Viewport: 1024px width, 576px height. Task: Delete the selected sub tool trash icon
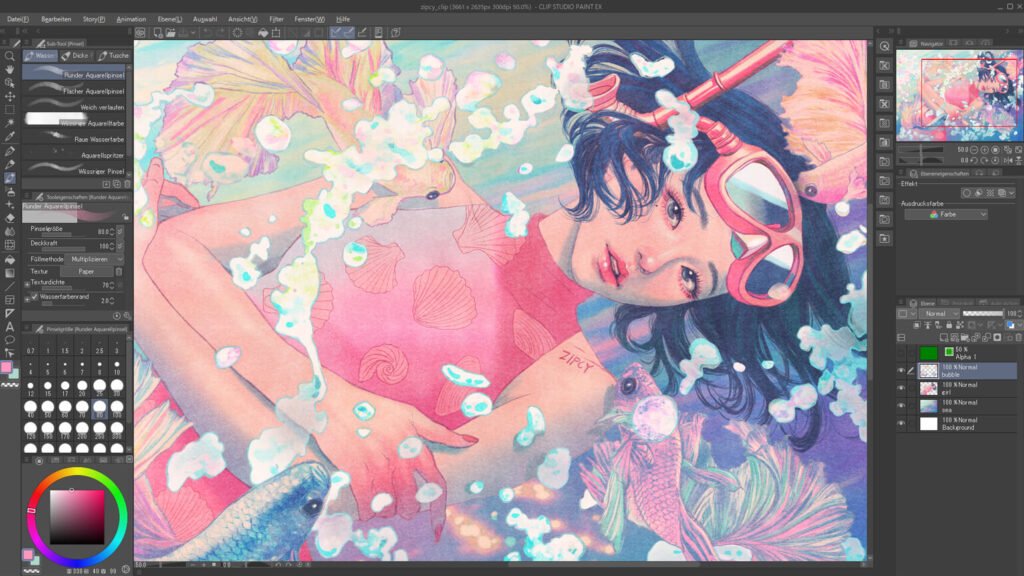click(x=127, y=185)
